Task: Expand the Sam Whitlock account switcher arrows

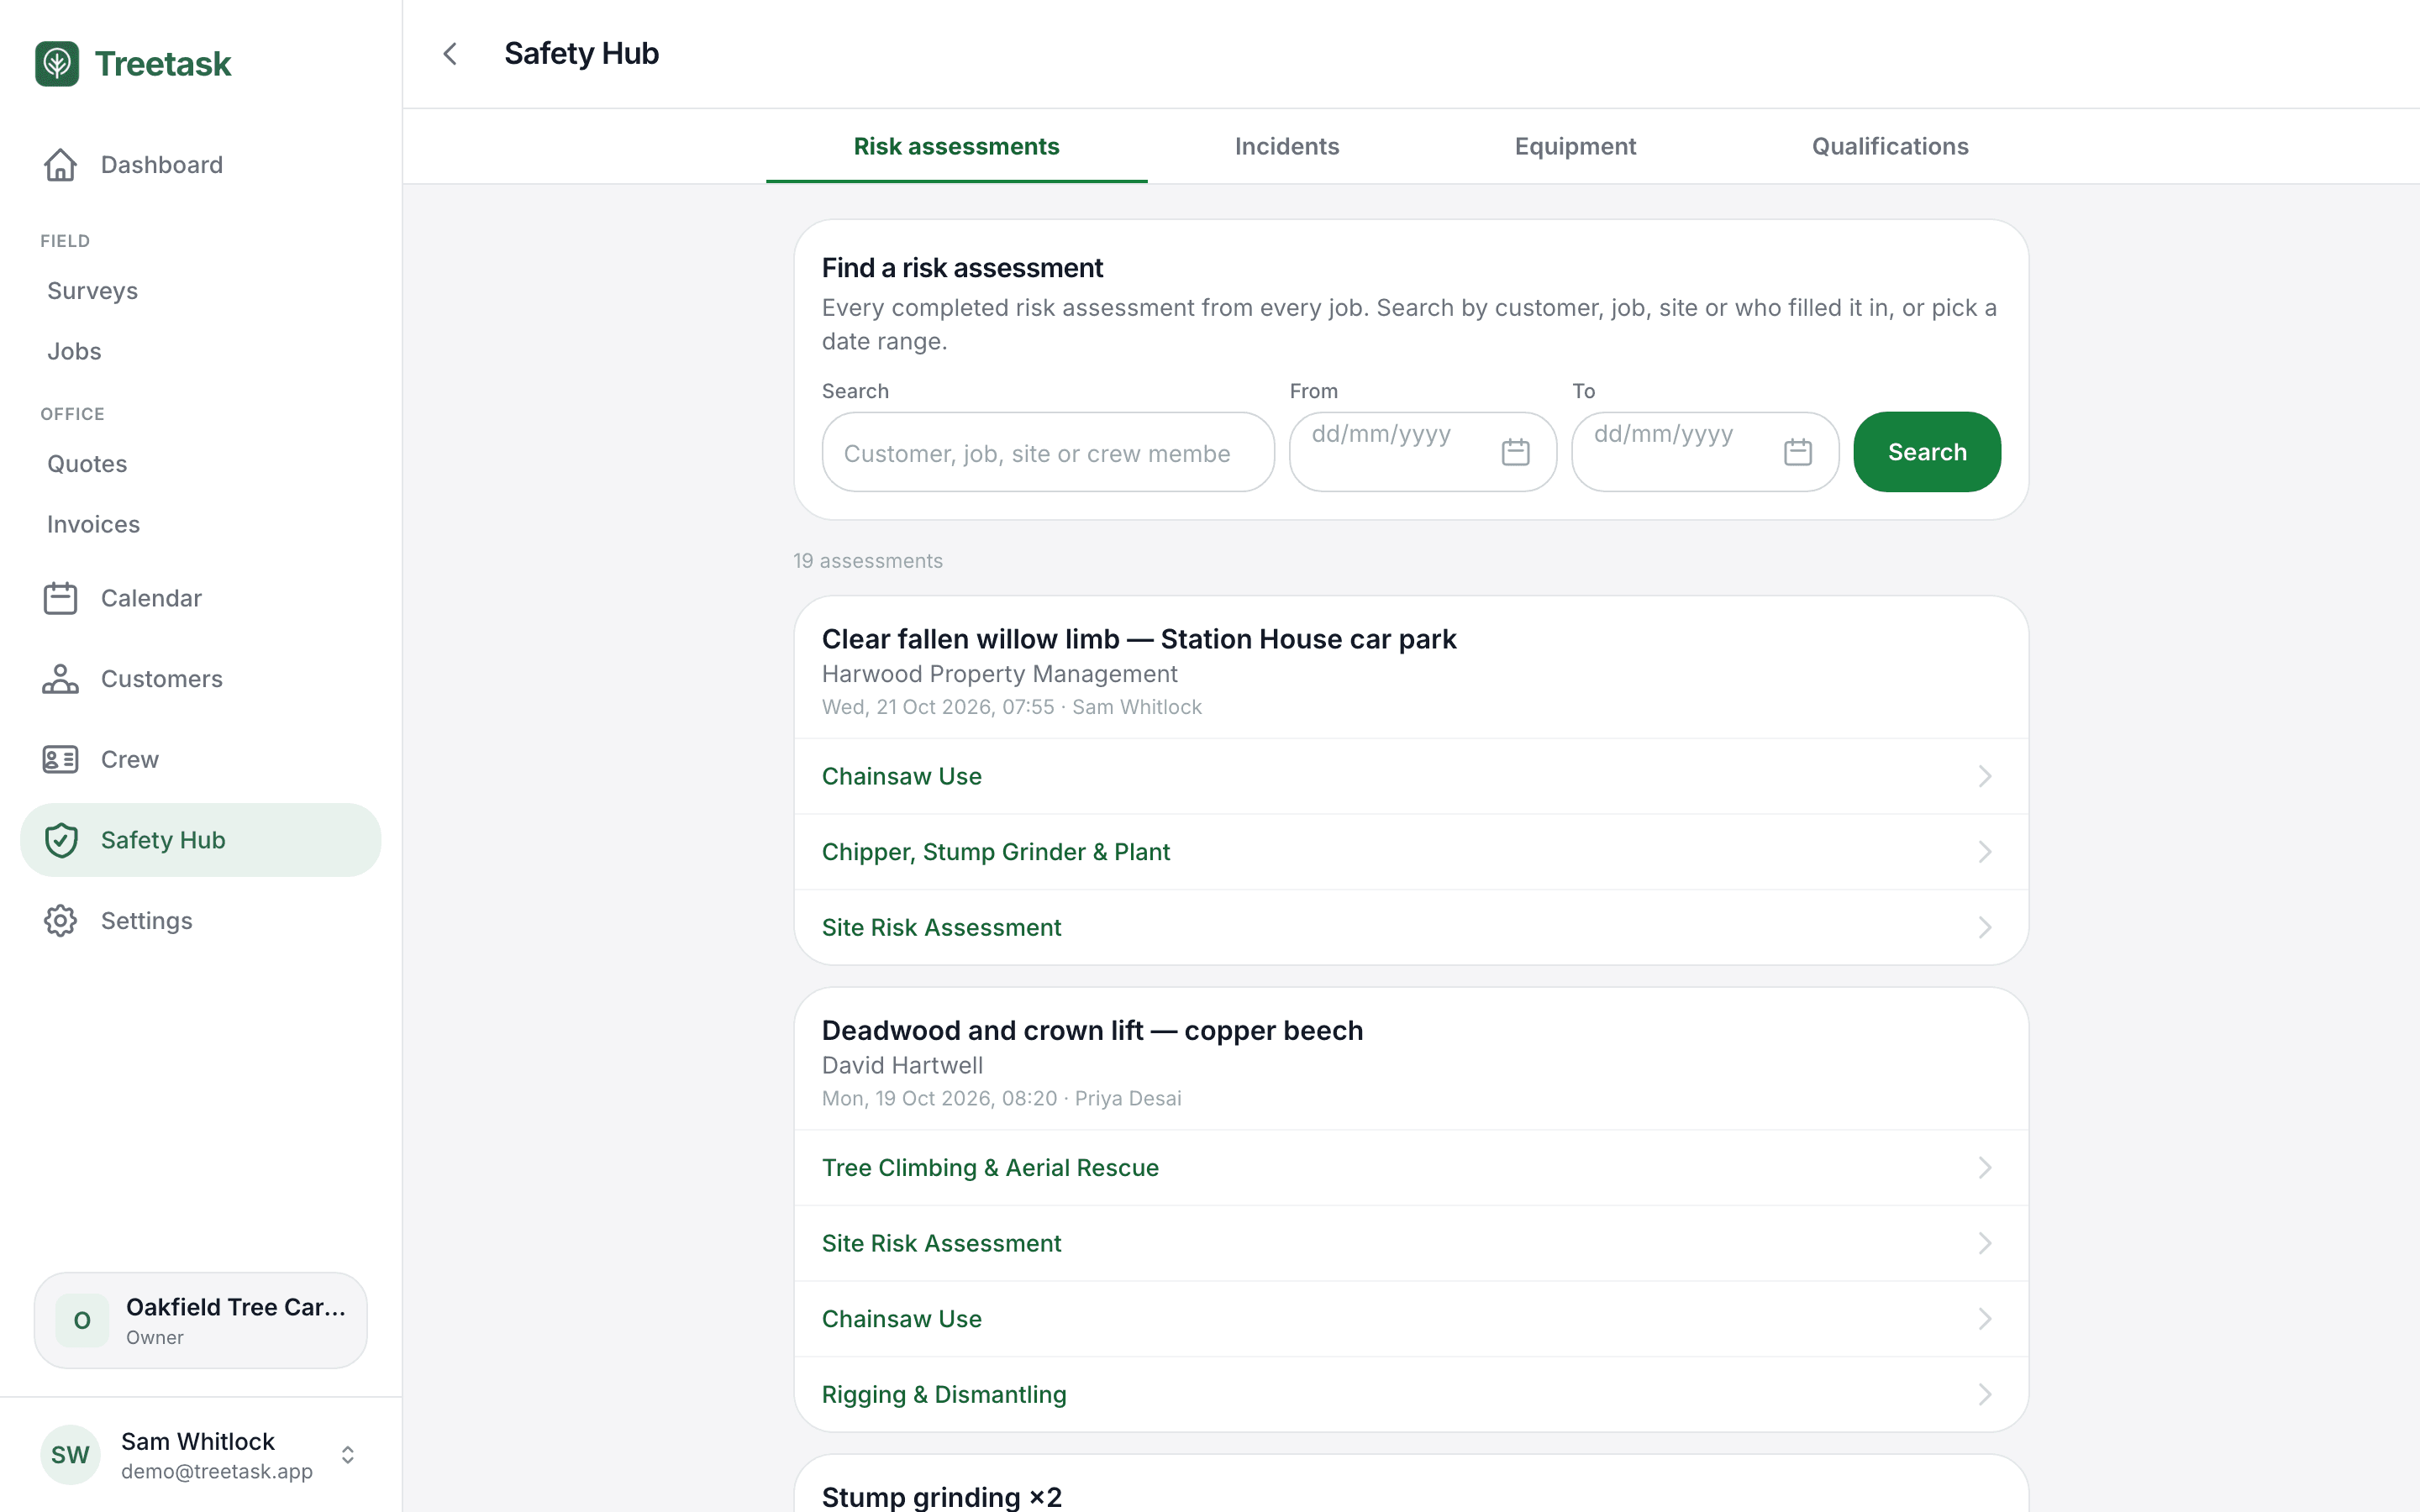Action: (348, 1455)
